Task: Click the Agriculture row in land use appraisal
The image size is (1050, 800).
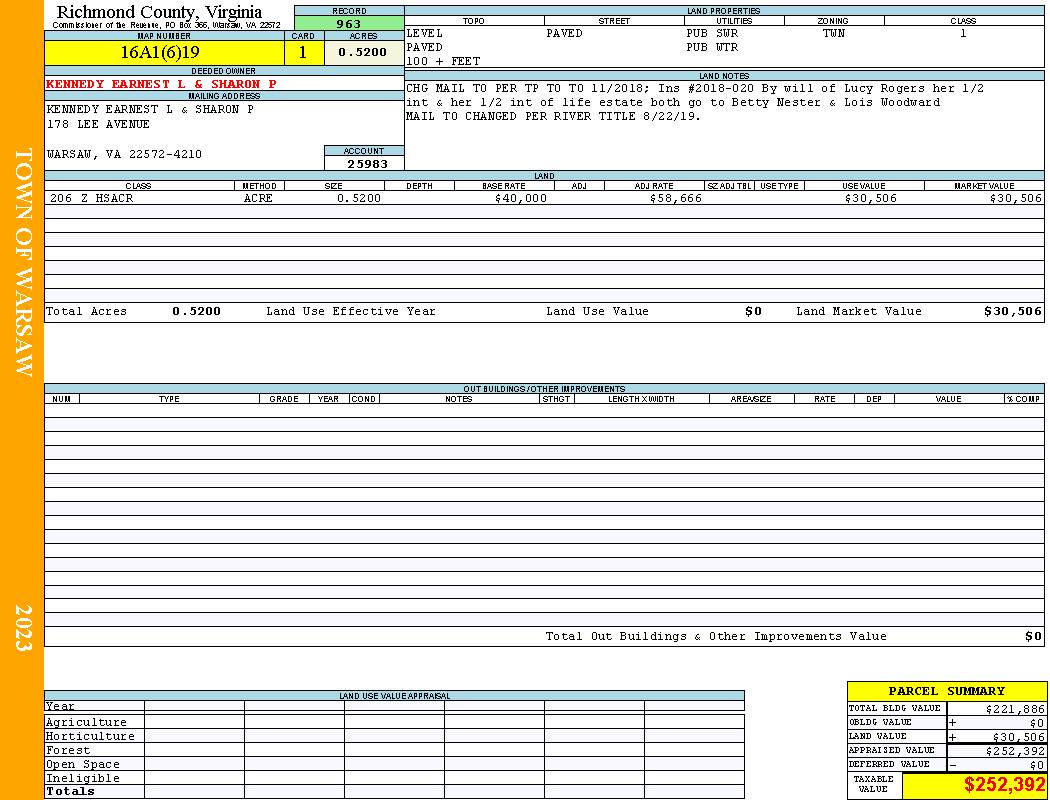Action: [394, 722]
